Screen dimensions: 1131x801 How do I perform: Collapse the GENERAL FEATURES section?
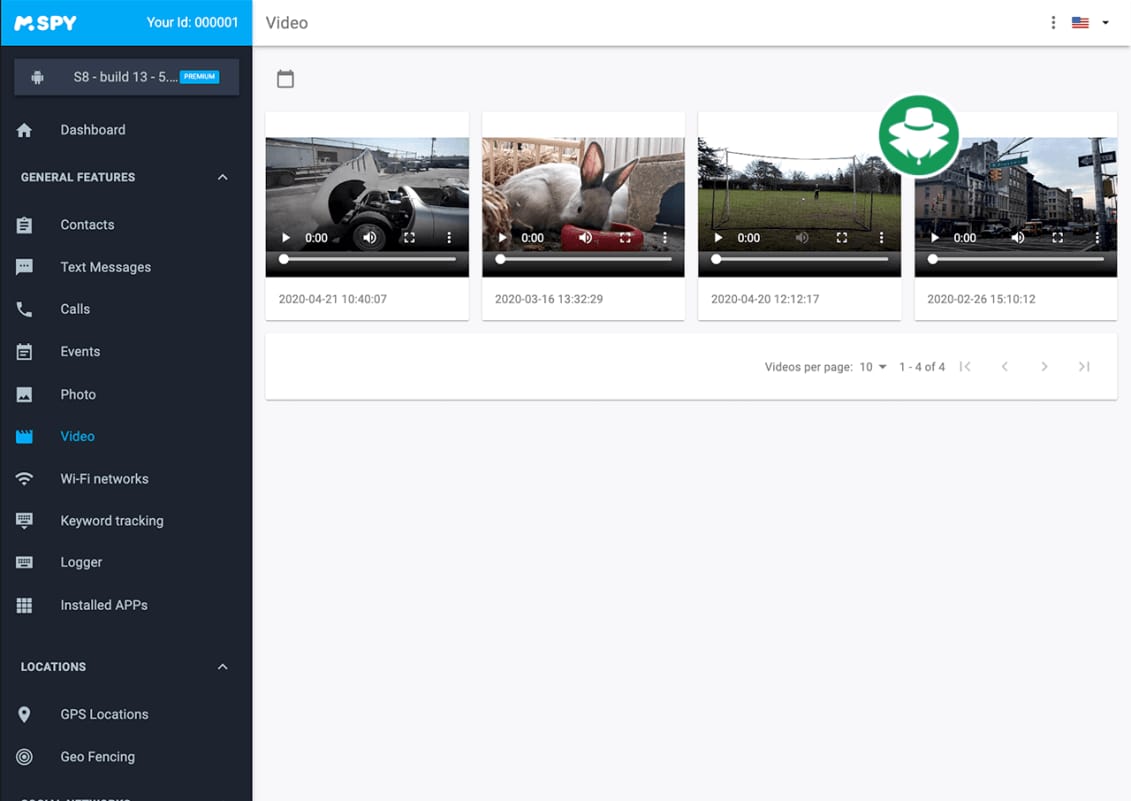pyautogui.click(x=222, y=177)
